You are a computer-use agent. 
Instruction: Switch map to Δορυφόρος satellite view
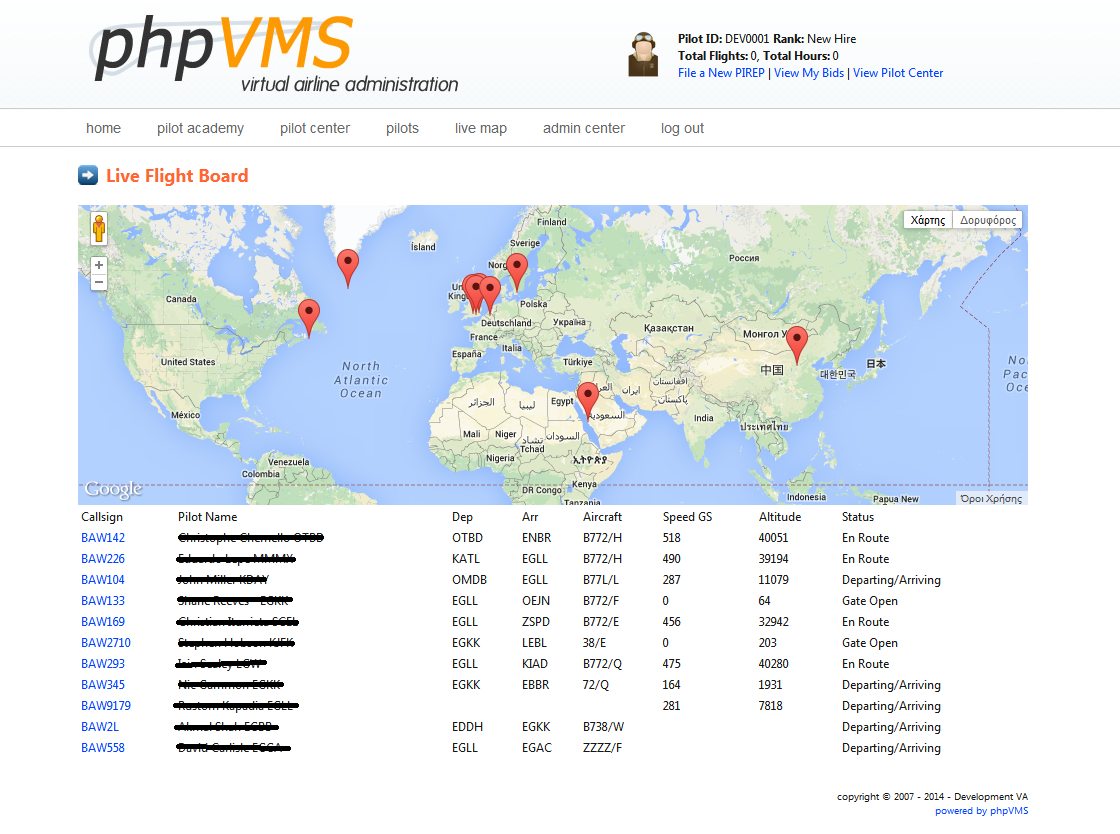coord(988,220)
